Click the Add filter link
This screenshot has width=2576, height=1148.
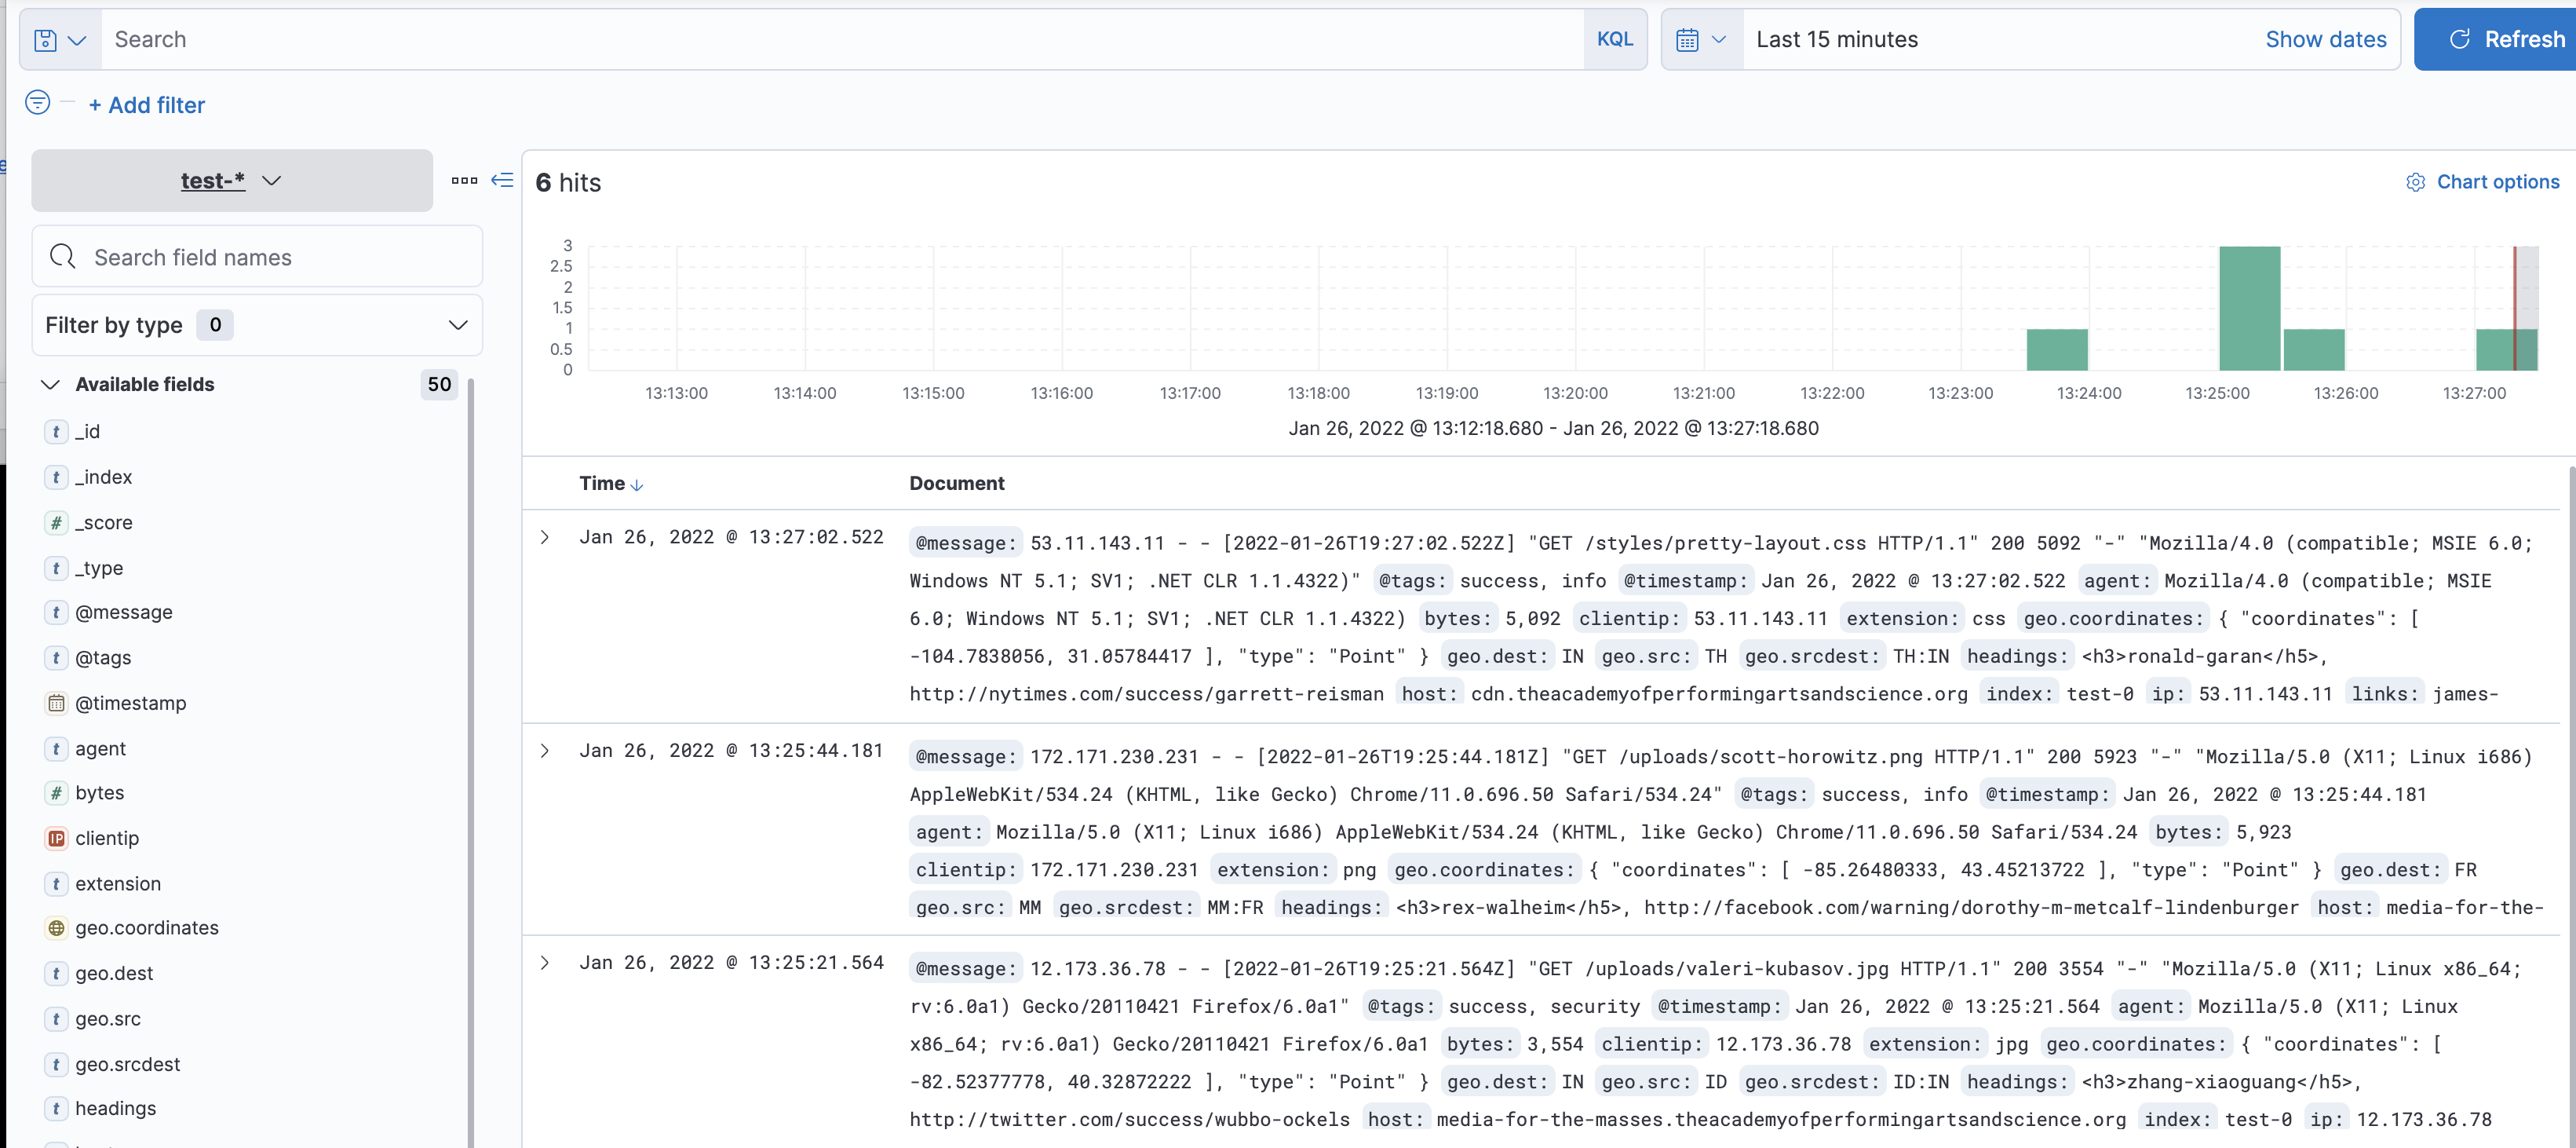click(x=147, y=105)
